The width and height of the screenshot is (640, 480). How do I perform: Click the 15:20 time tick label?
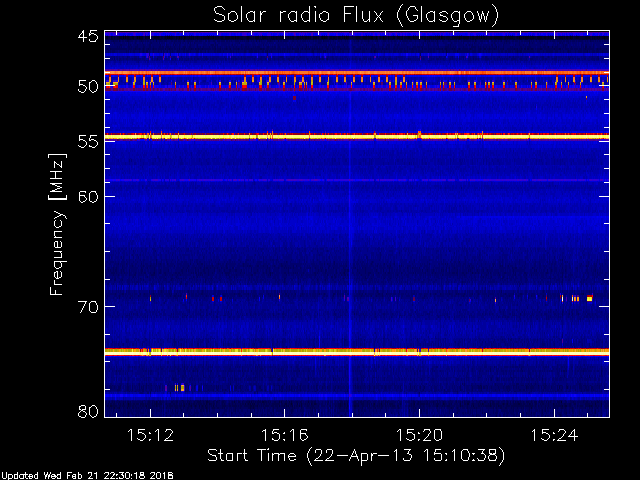[x=420, y=435]
